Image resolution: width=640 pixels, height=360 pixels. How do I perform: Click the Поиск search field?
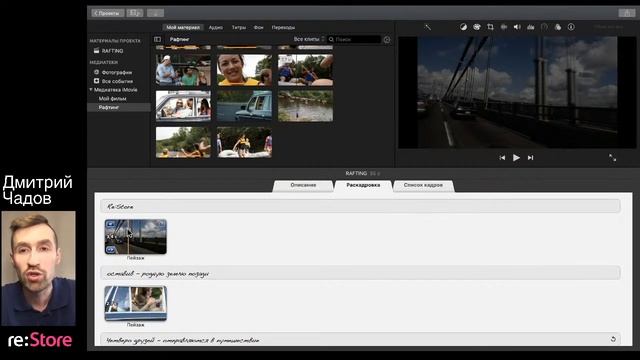(x=354, y=39)
